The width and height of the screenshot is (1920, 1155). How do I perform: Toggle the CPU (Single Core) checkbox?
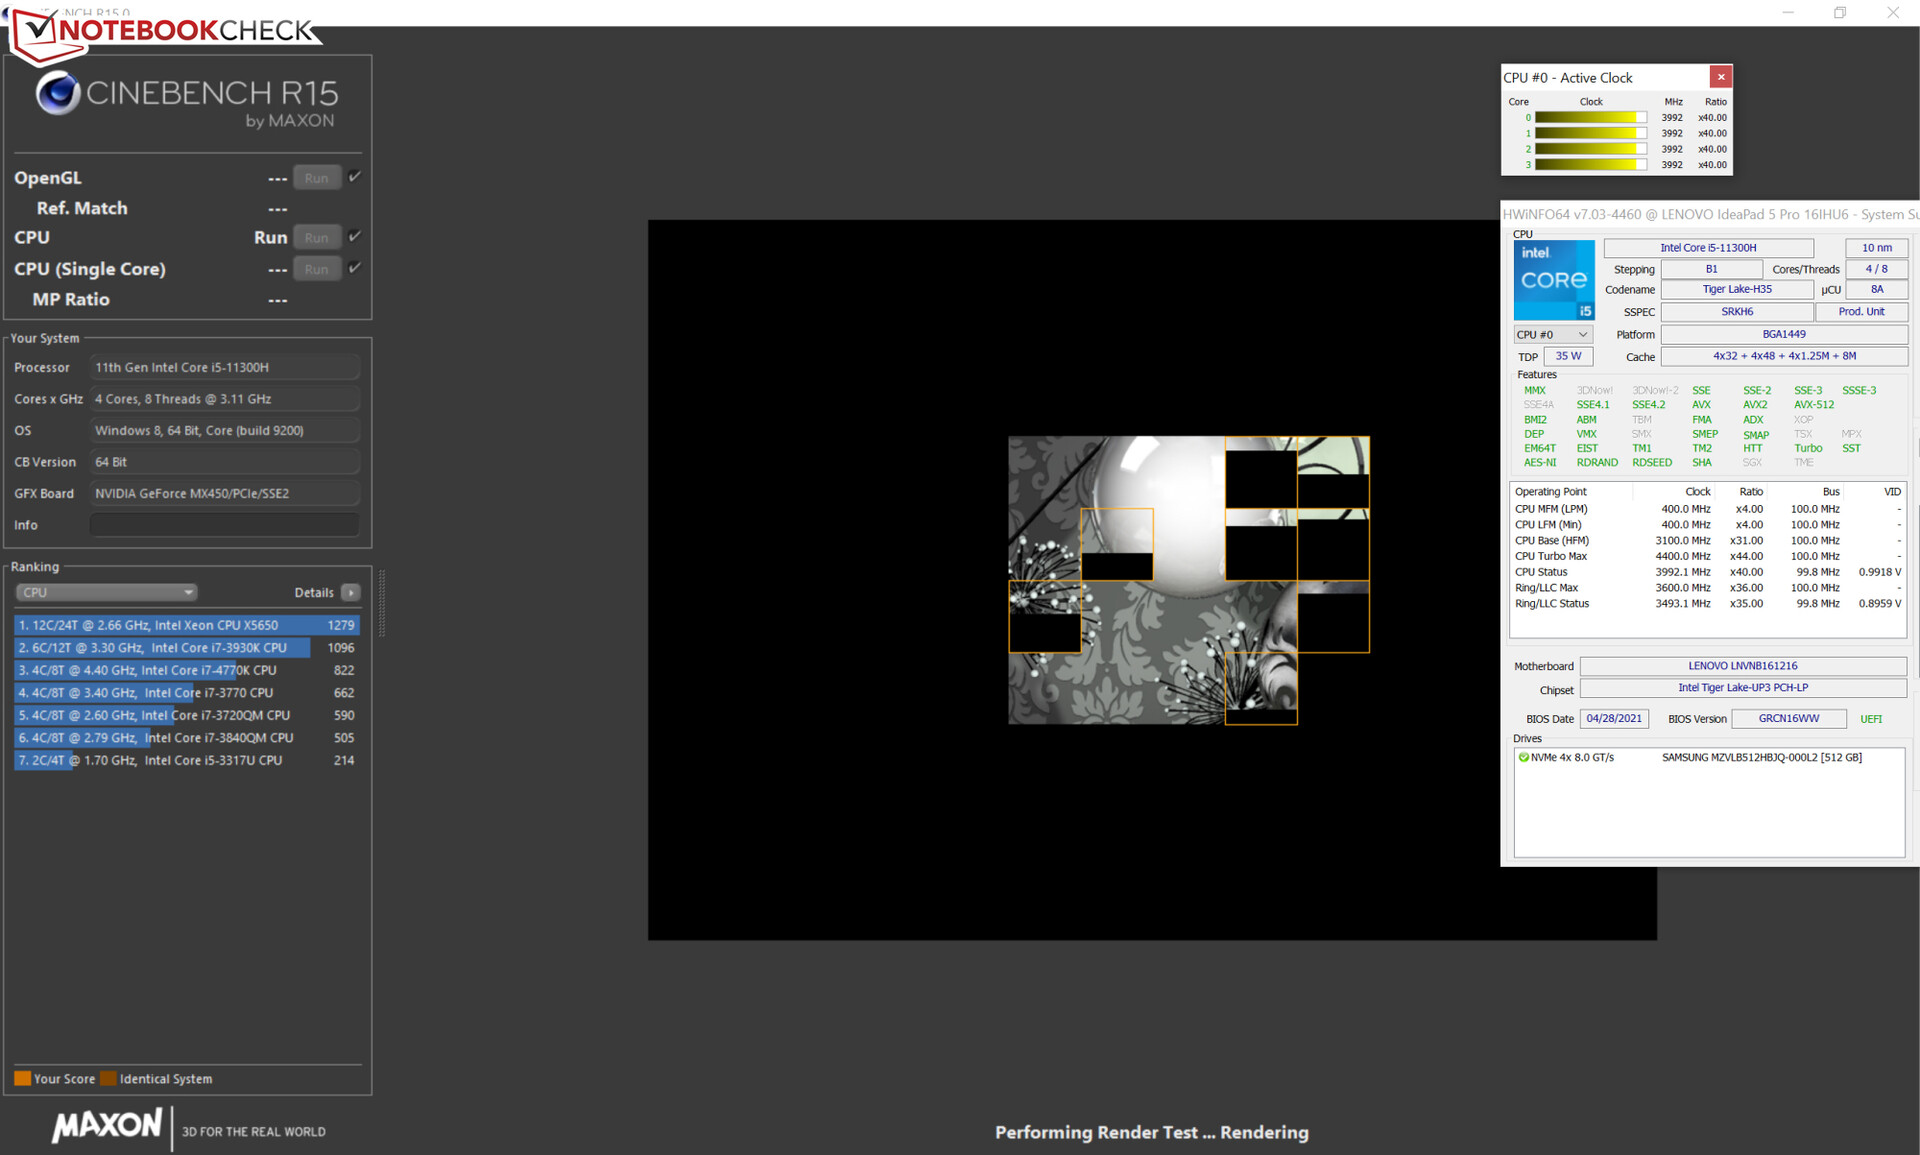click(x=355, y=268)
